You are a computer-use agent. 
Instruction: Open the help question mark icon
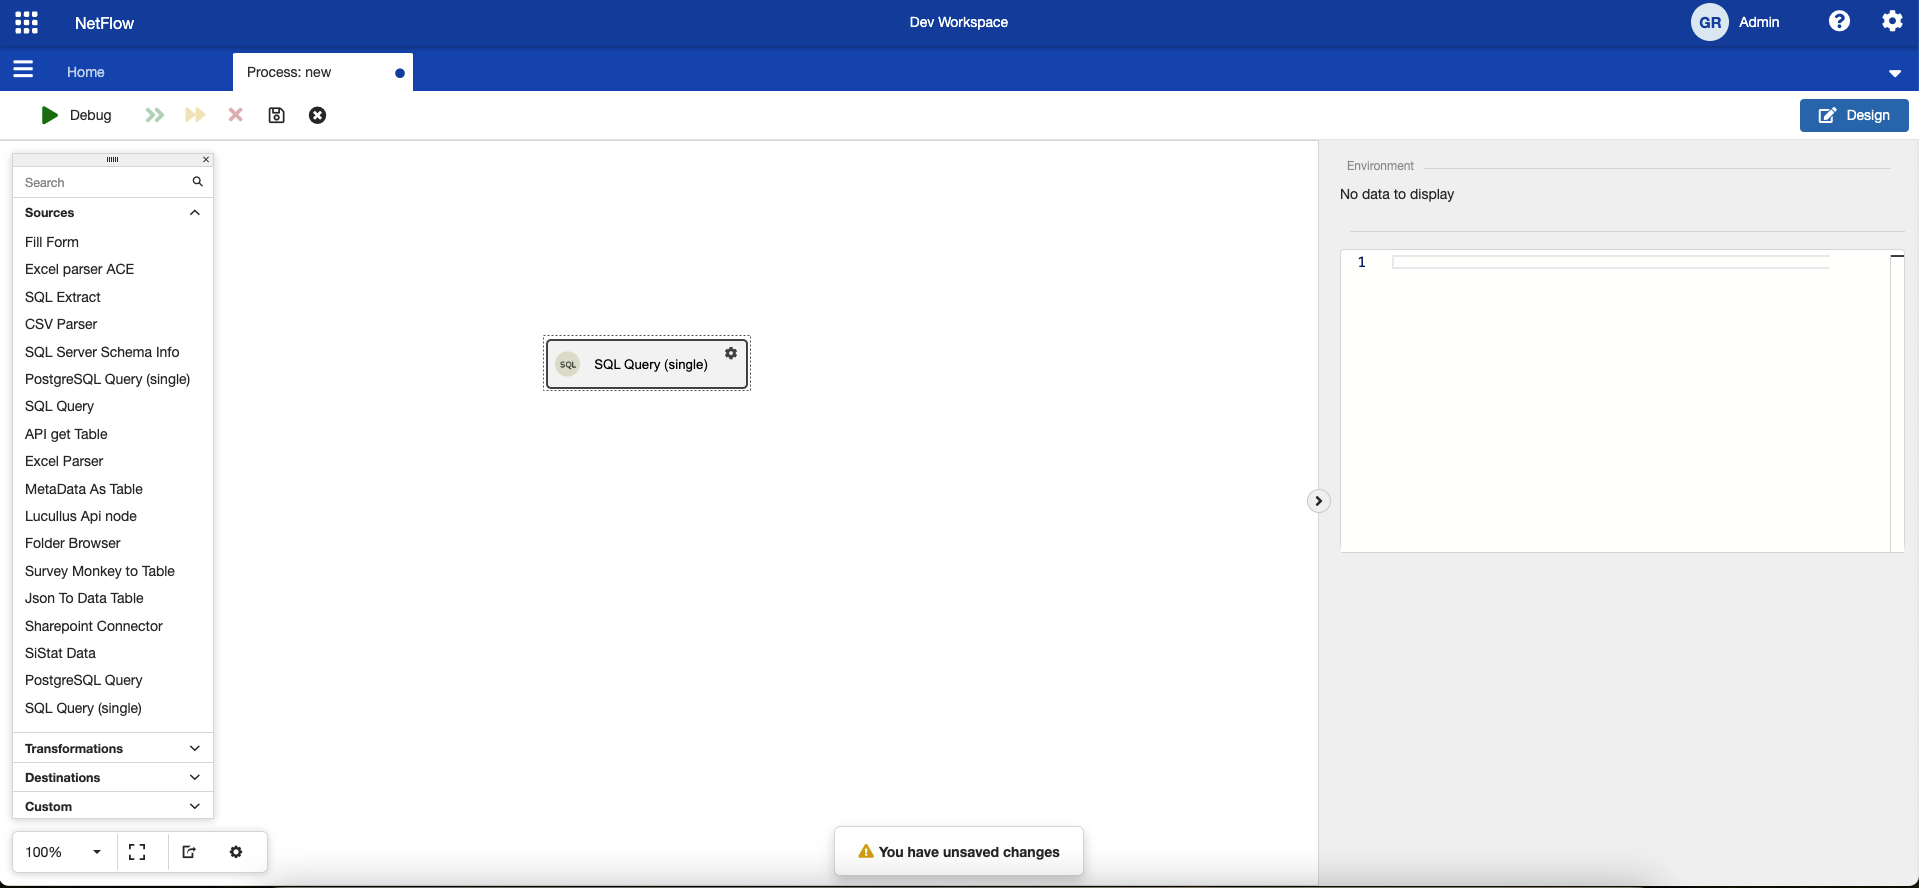[x=1839, y=21]
